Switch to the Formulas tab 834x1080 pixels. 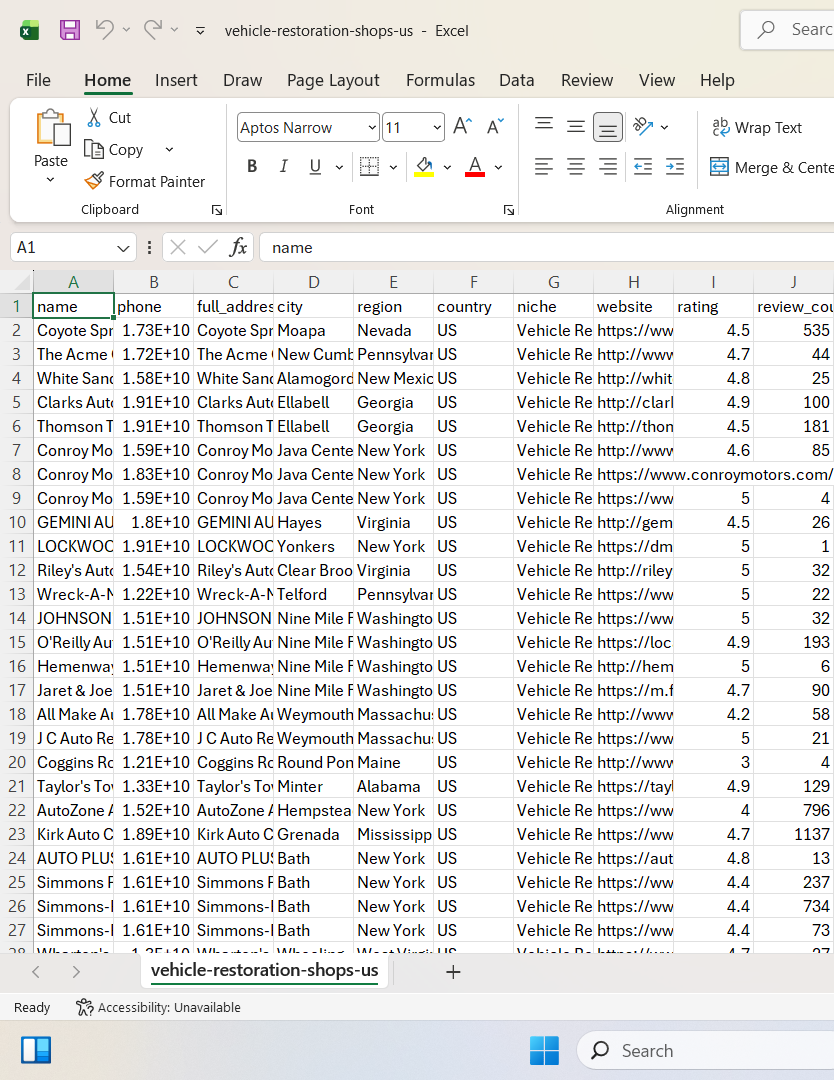[x=440, y=80]
